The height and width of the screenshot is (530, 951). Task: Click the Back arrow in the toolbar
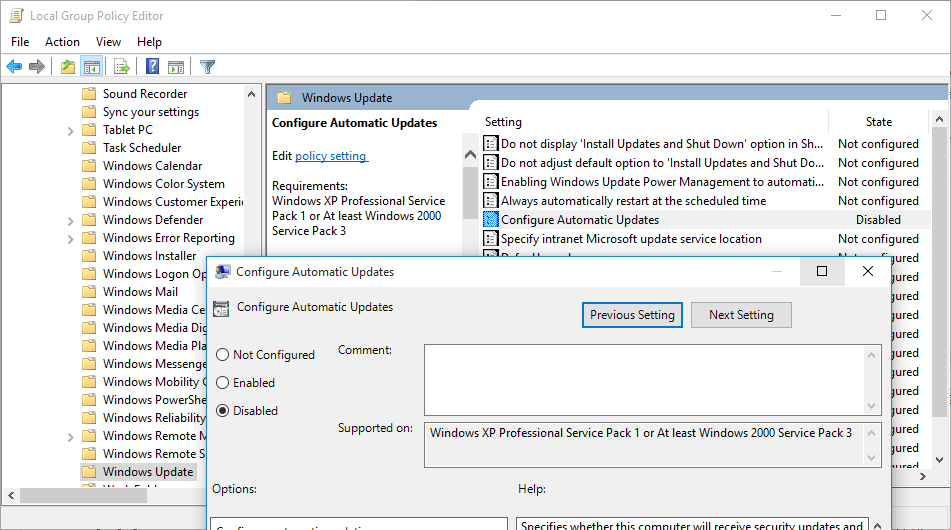click(14, 67)
